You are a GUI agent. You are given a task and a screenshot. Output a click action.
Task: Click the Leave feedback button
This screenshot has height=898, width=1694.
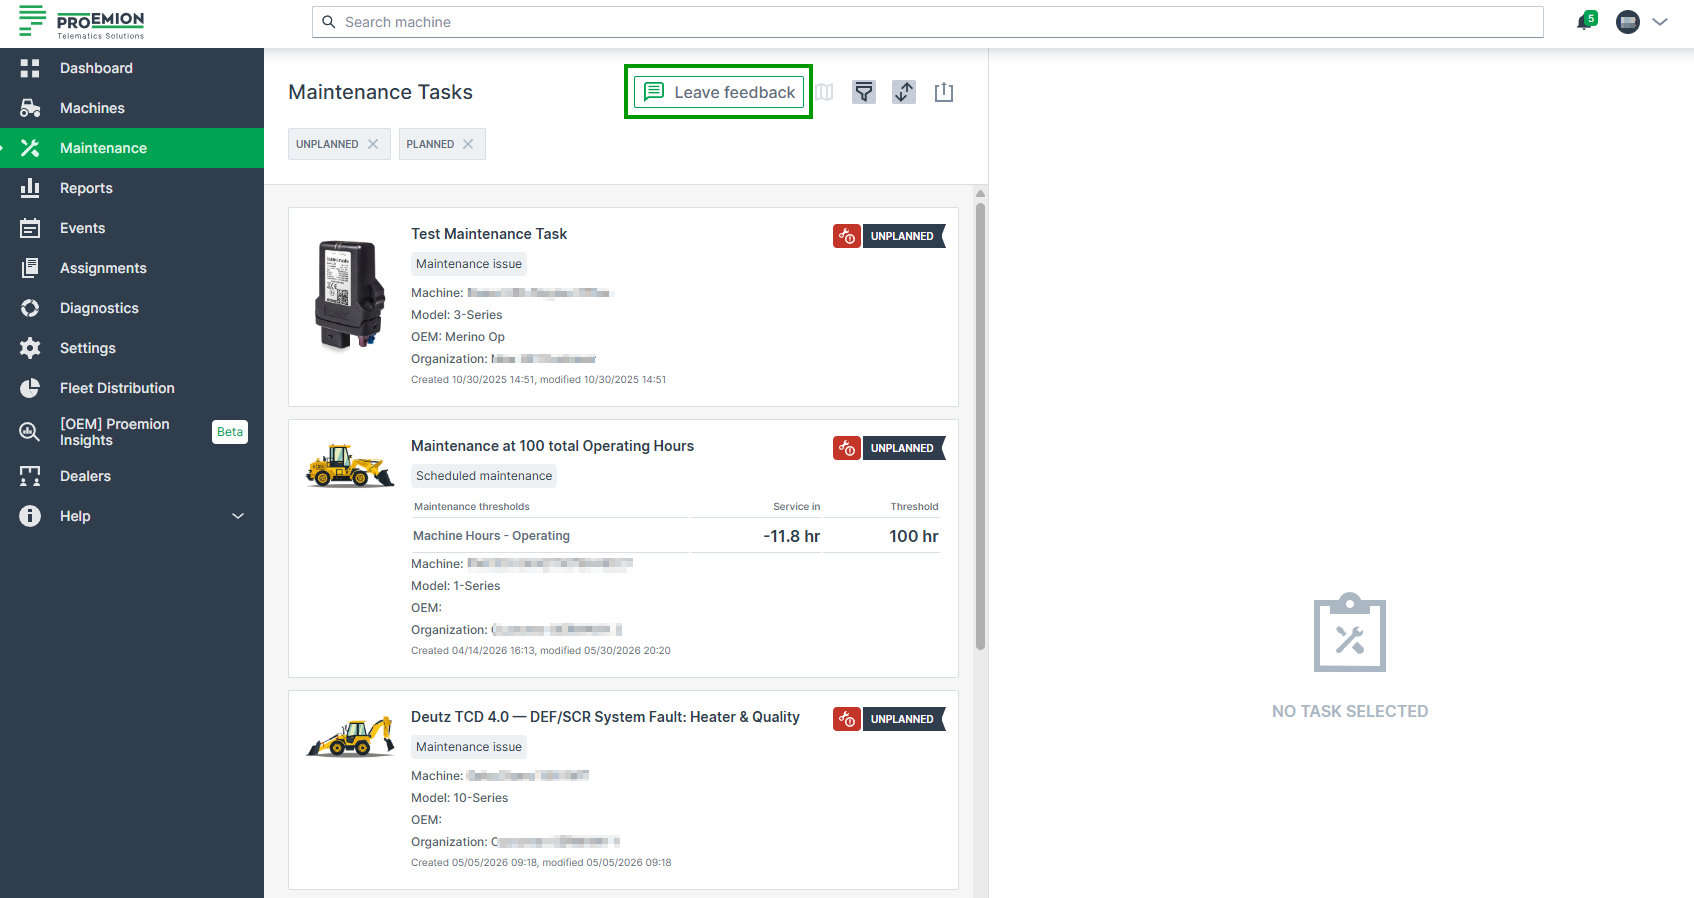click(719, 92)
